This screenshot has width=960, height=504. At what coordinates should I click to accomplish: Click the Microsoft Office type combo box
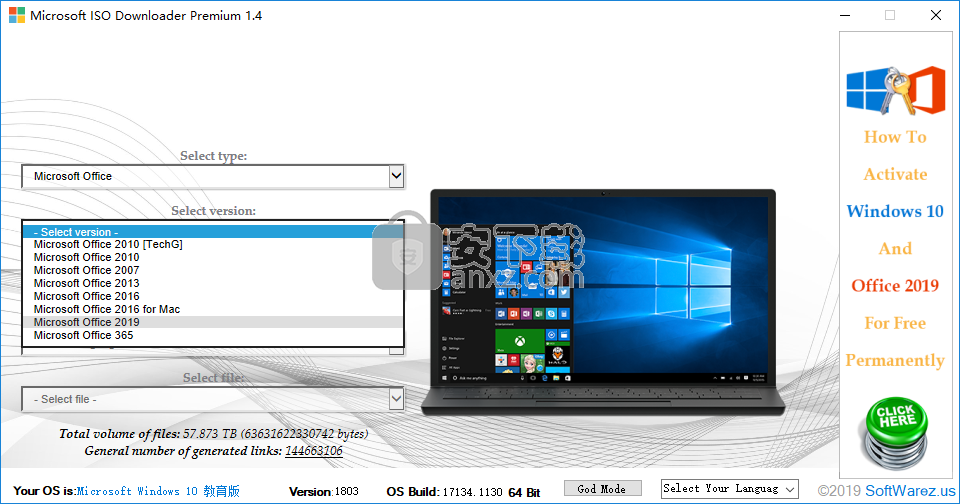(x=212, y=176)
